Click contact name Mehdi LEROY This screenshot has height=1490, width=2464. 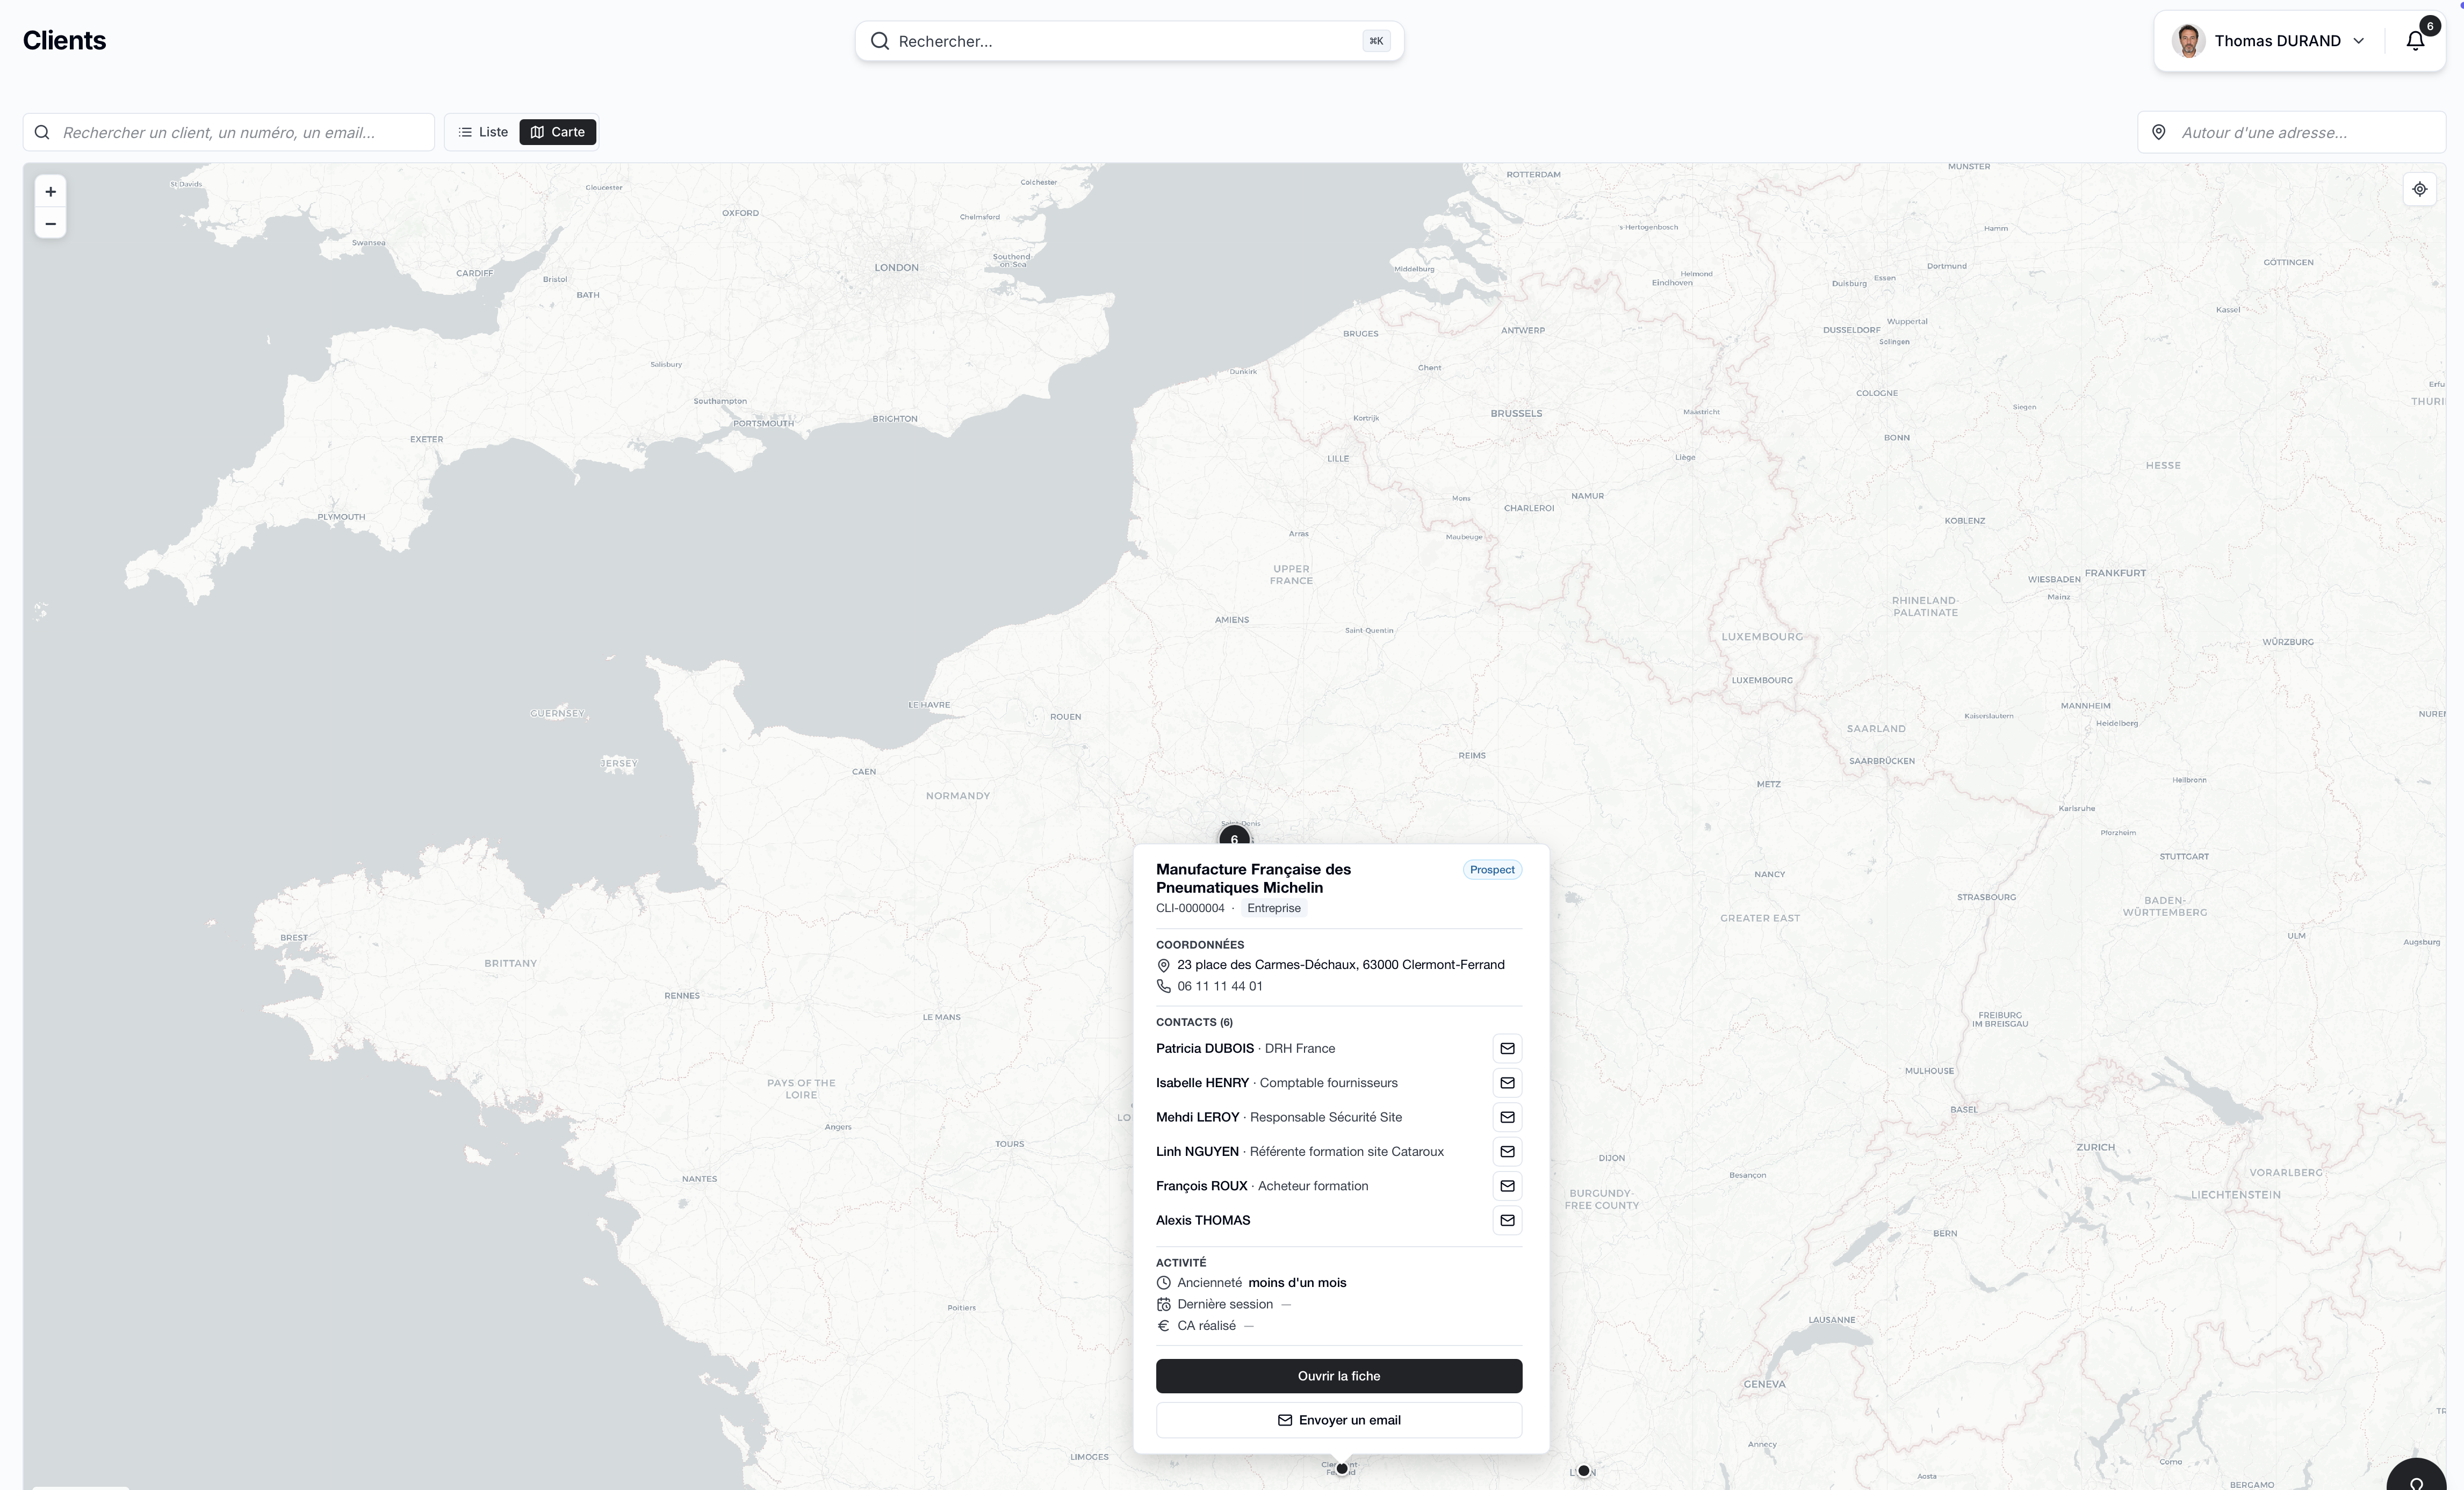1197,1117
